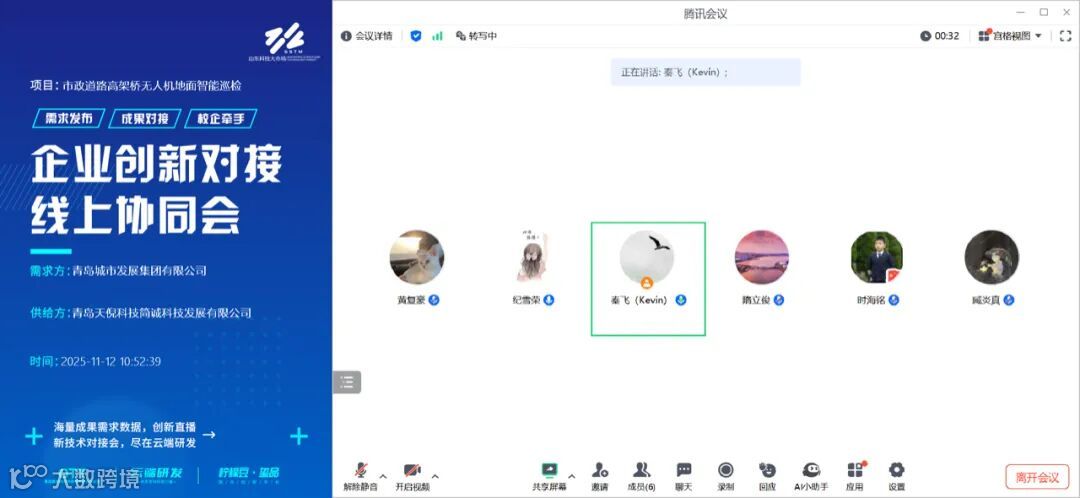1080x498 pixels.
Task: Maximize the 腾讯会议 window
Action: click(x=1044, y=12)
